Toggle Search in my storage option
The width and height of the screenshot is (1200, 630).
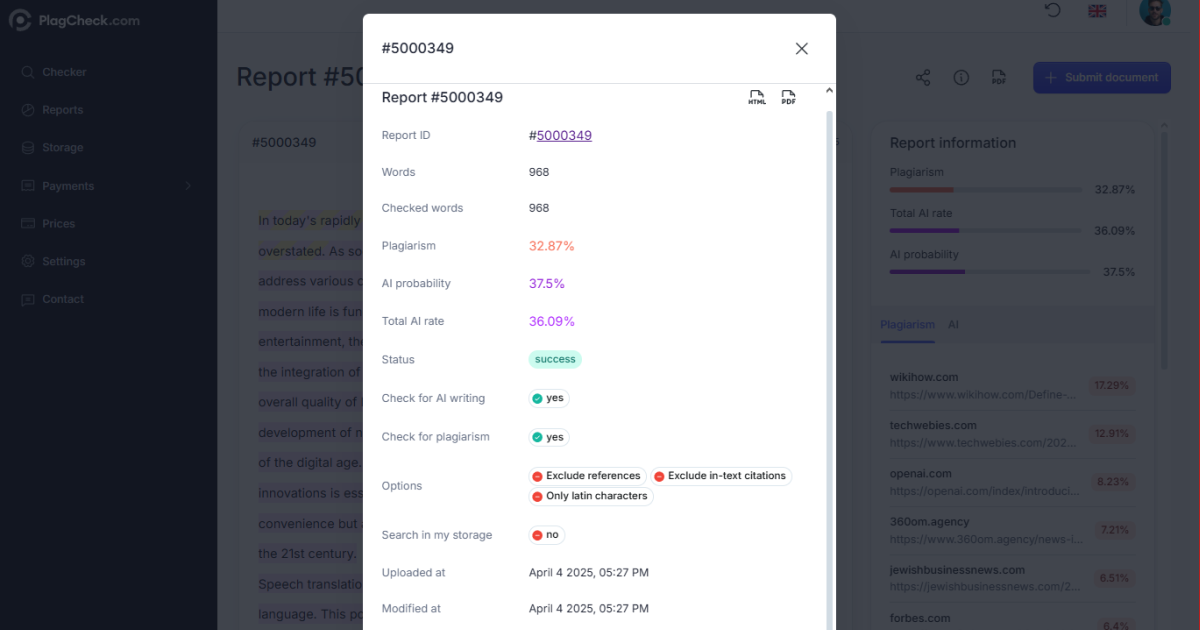click(546, 535)
